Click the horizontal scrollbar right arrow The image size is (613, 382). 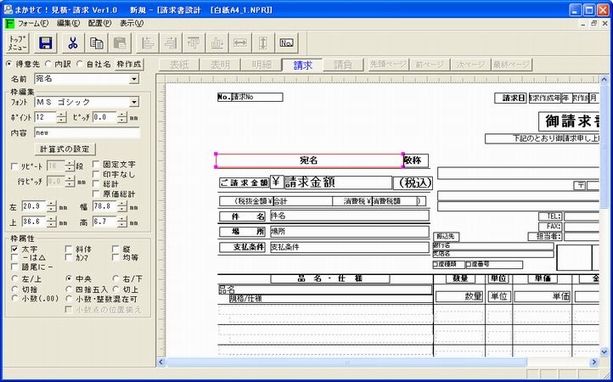[x=594, y=362]
